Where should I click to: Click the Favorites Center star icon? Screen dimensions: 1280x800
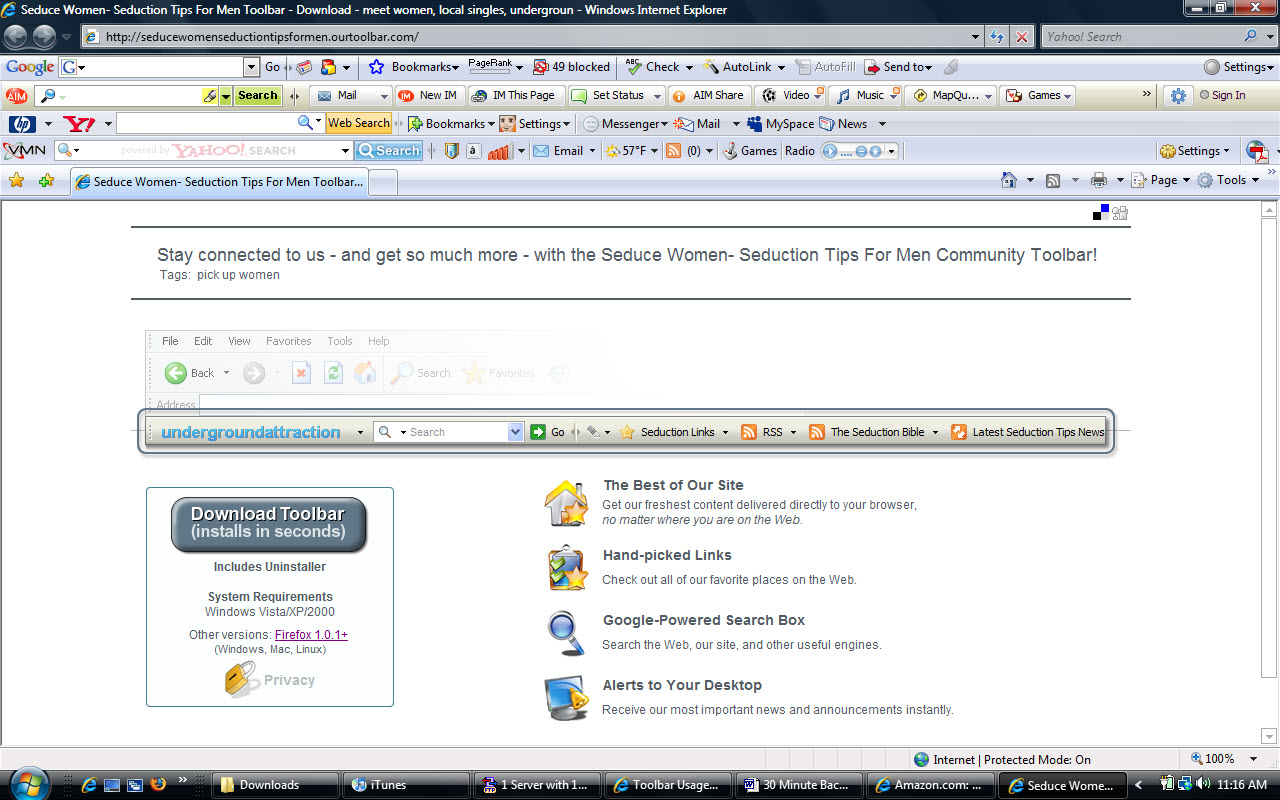[16, 181]
